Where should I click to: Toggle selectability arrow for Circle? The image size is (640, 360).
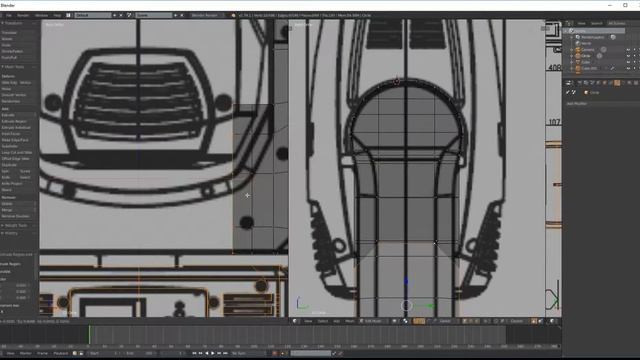pos(635,56)
